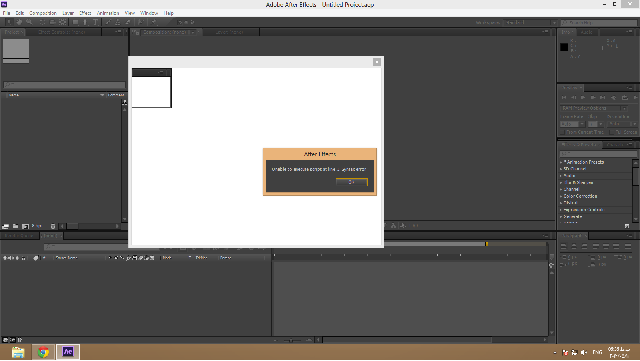Create a new folder in Project panel
Screen dimensions: 640x361
tap(16, 226)
